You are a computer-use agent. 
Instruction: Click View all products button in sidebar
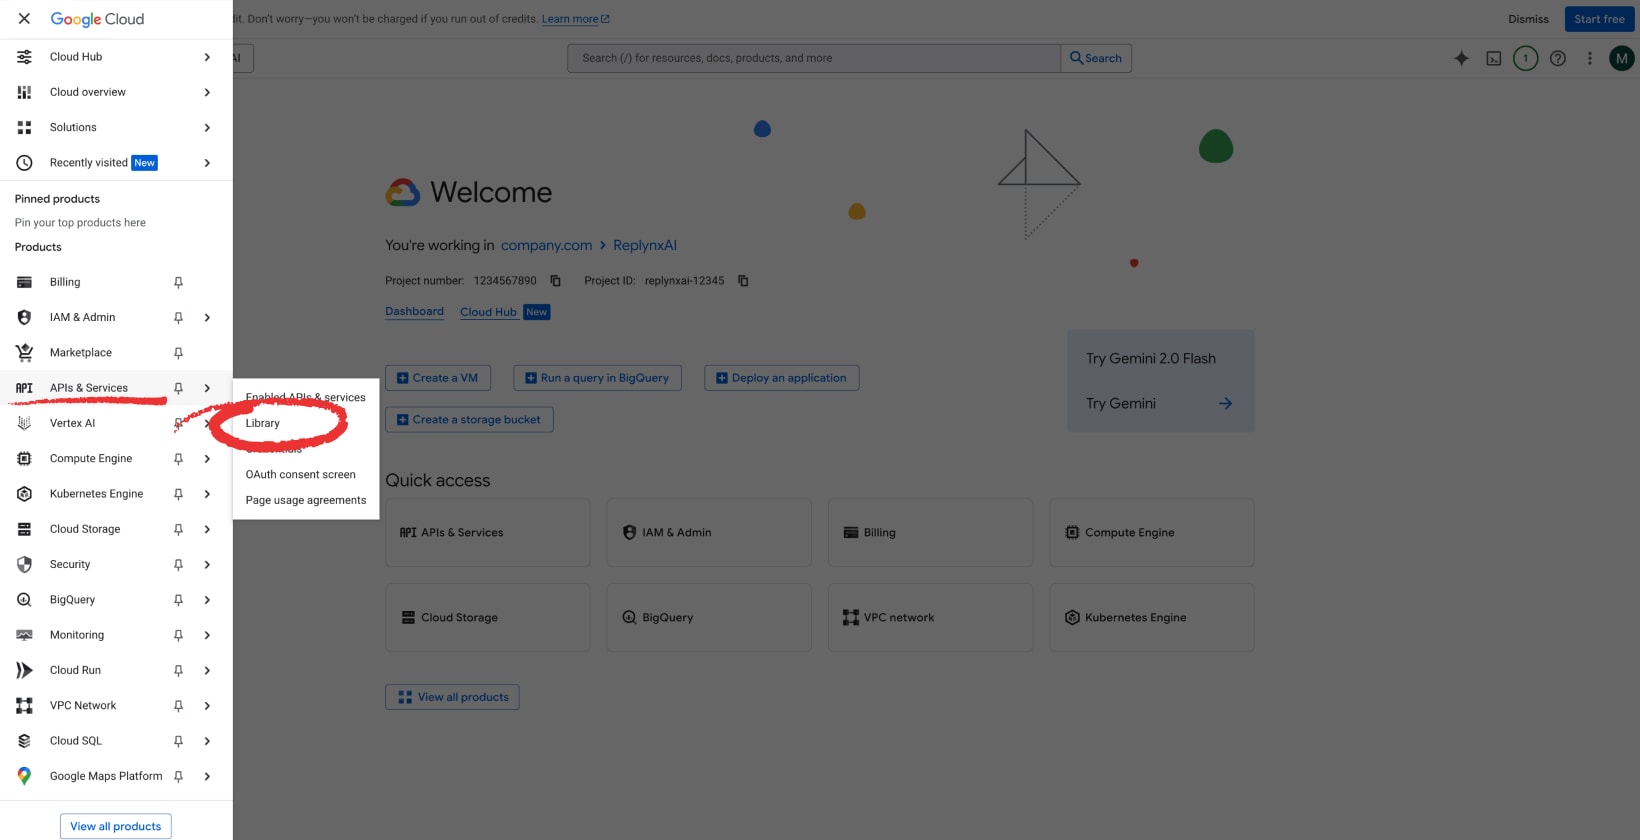pos(116,826)
